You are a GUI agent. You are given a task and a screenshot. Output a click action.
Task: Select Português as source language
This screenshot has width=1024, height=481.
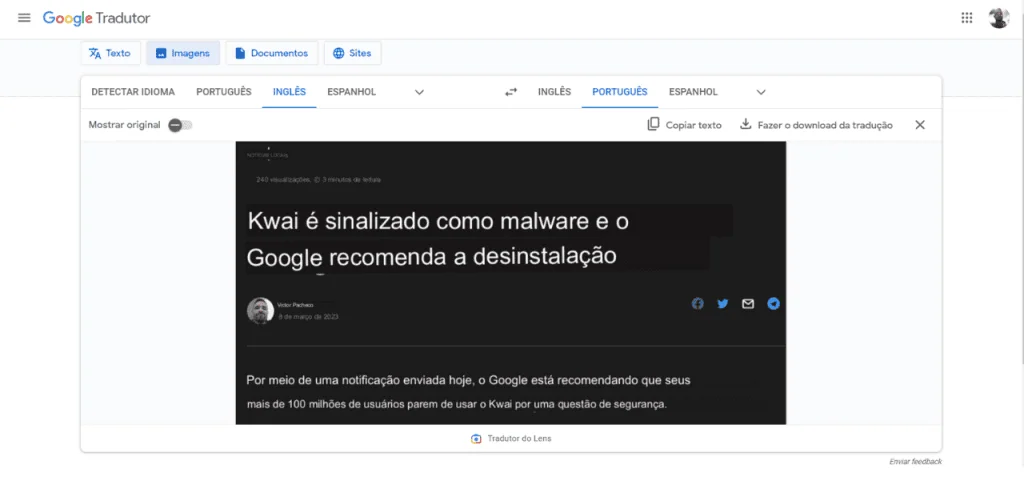coord(224,92)
